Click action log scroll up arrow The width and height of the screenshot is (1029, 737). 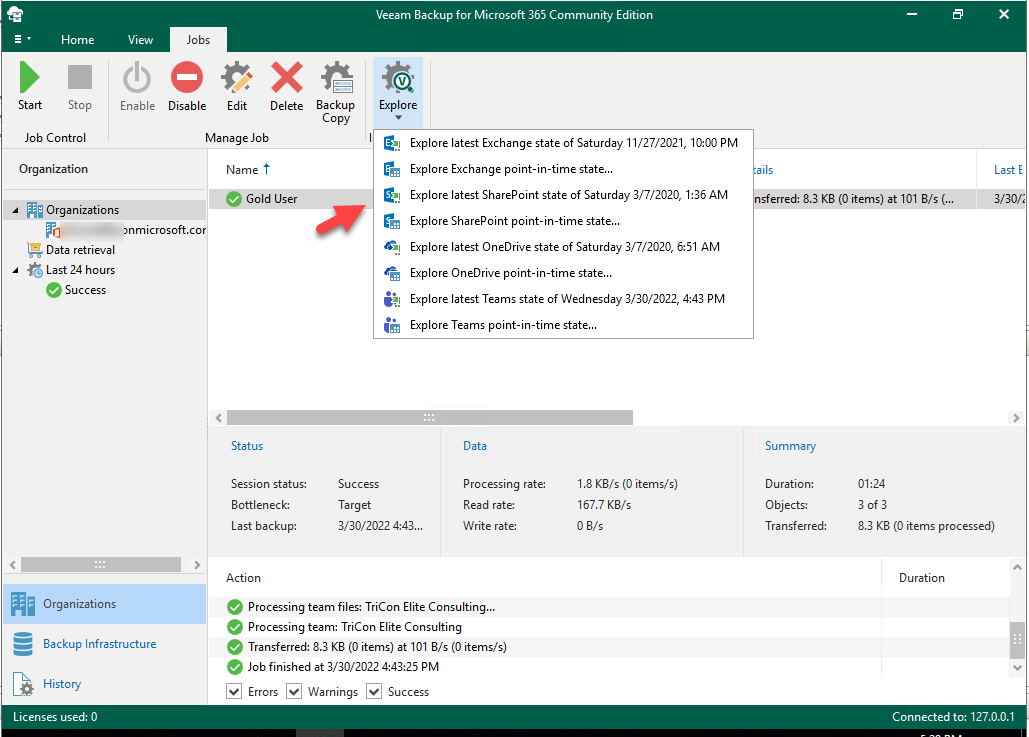coord(1017,568)
